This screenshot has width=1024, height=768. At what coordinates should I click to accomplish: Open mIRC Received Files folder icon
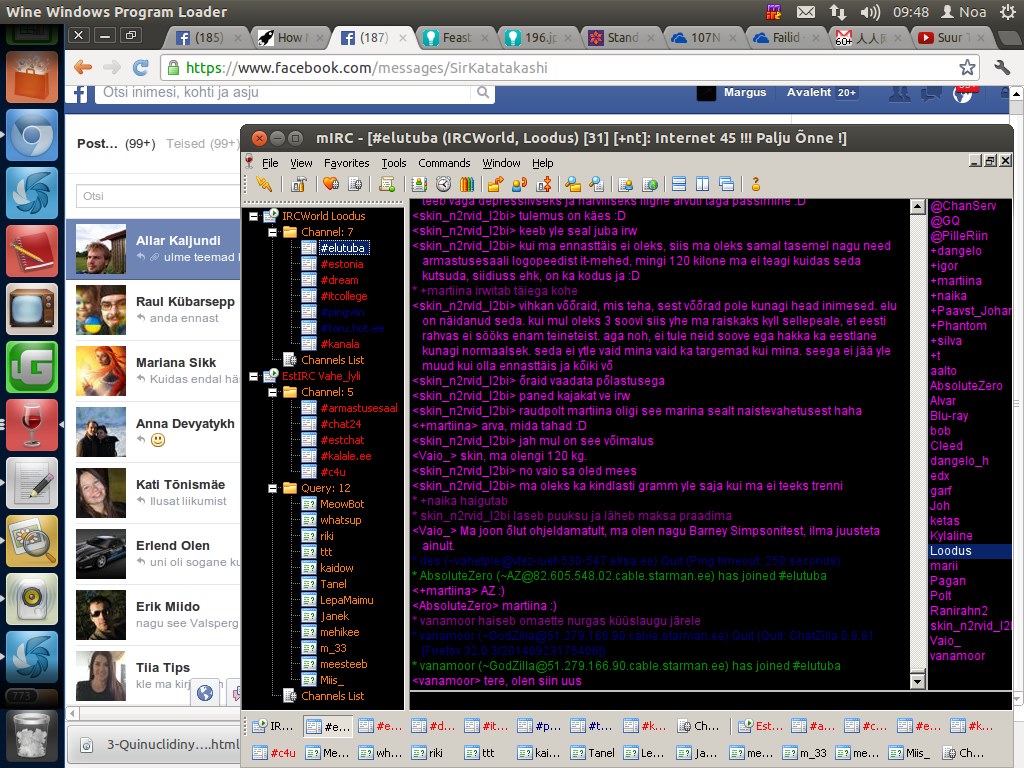tap(573, 185)
